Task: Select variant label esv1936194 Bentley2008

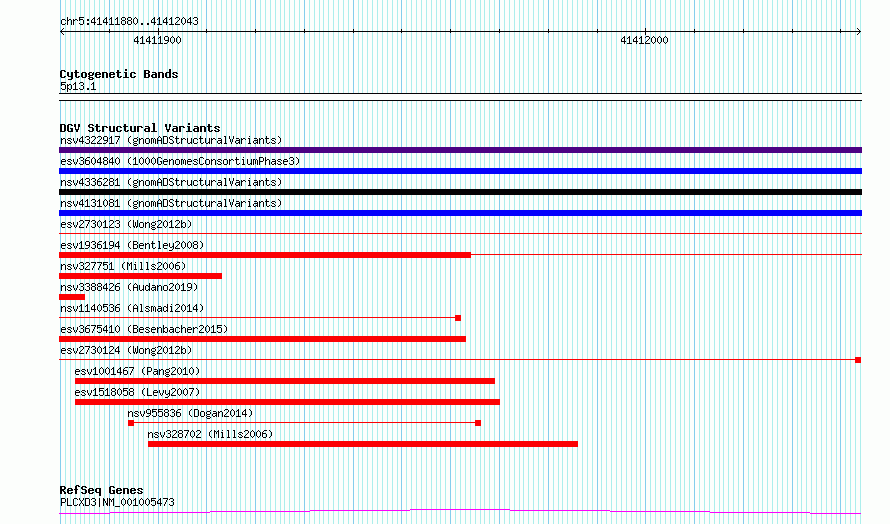Action: (x=132, y=245)
